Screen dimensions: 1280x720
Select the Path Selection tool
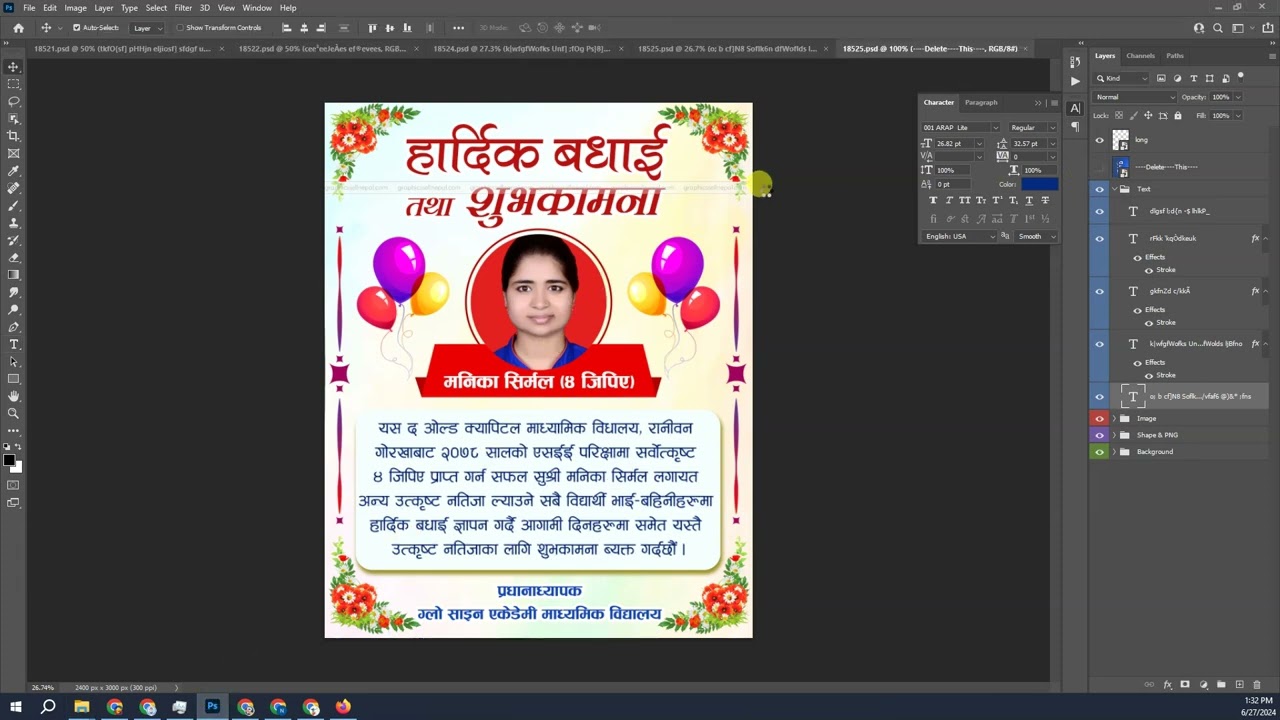tap(13, 361)
